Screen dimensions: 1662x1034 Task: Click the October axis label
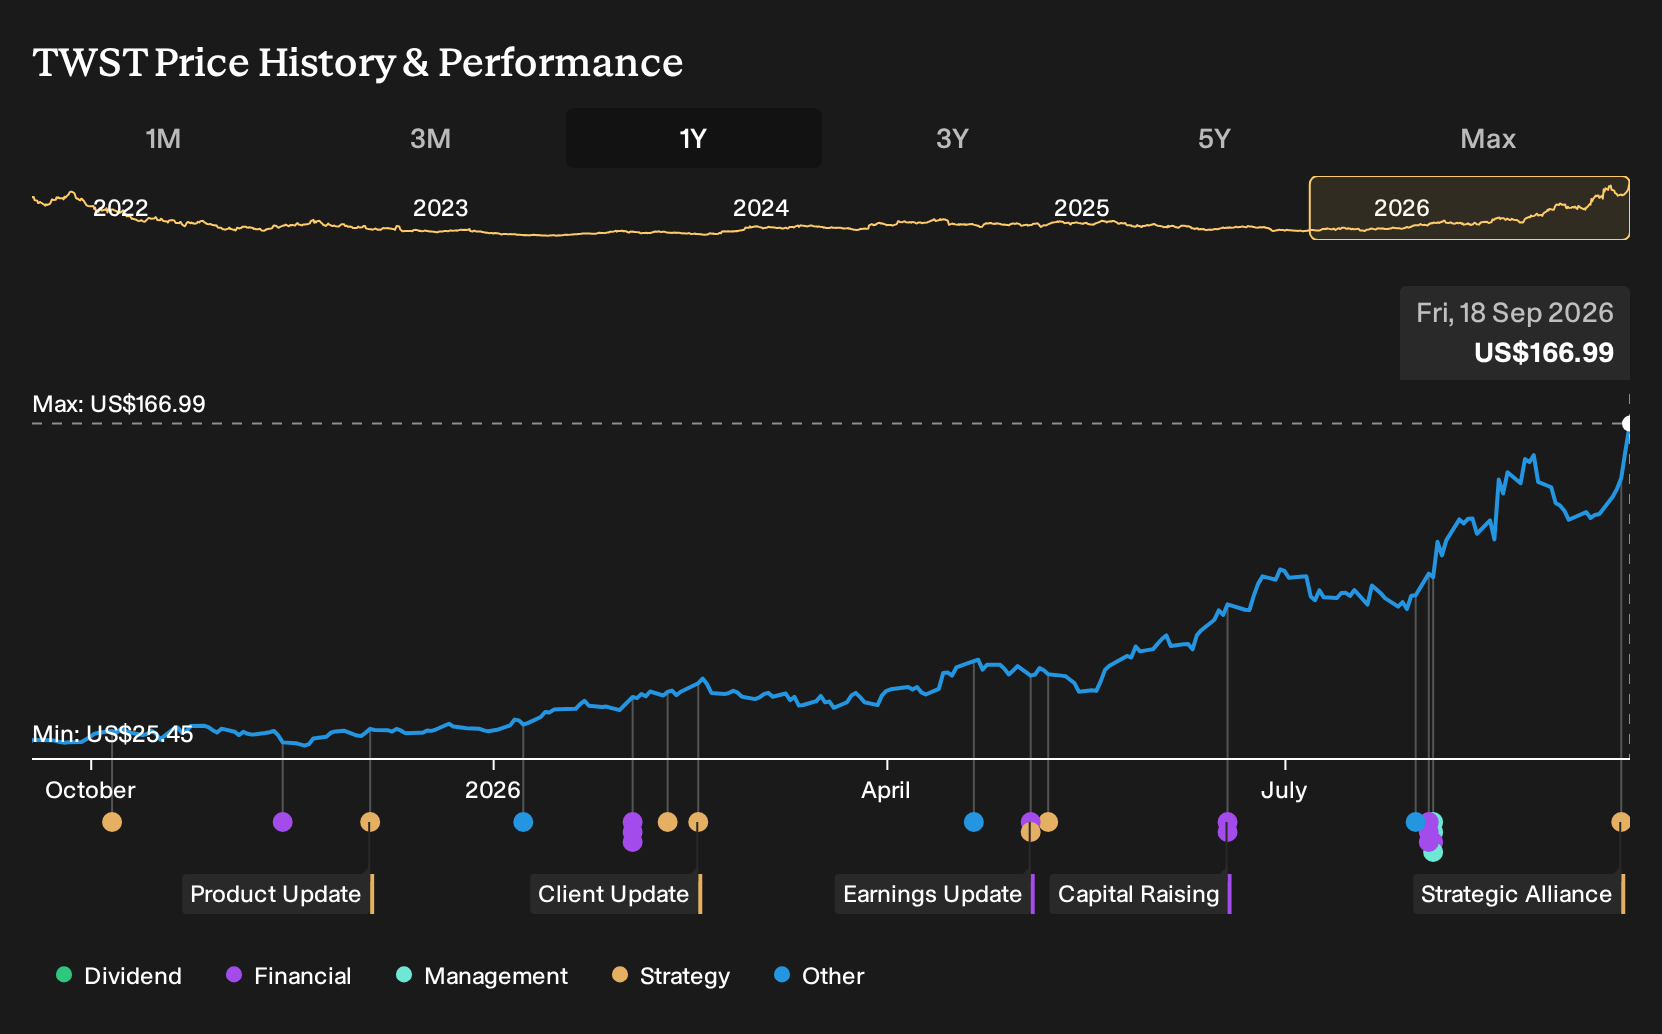[90, 790]
